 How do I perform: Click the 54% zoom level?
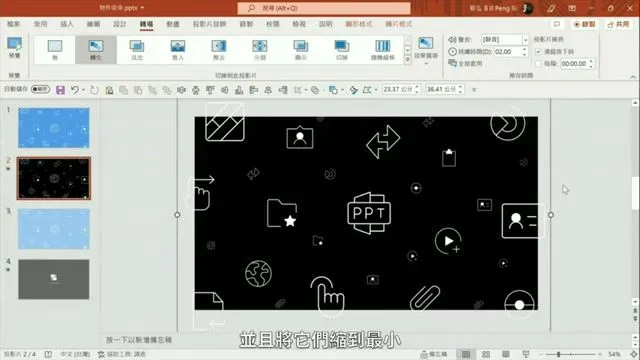pyautogui.click(x=614, y=354)
